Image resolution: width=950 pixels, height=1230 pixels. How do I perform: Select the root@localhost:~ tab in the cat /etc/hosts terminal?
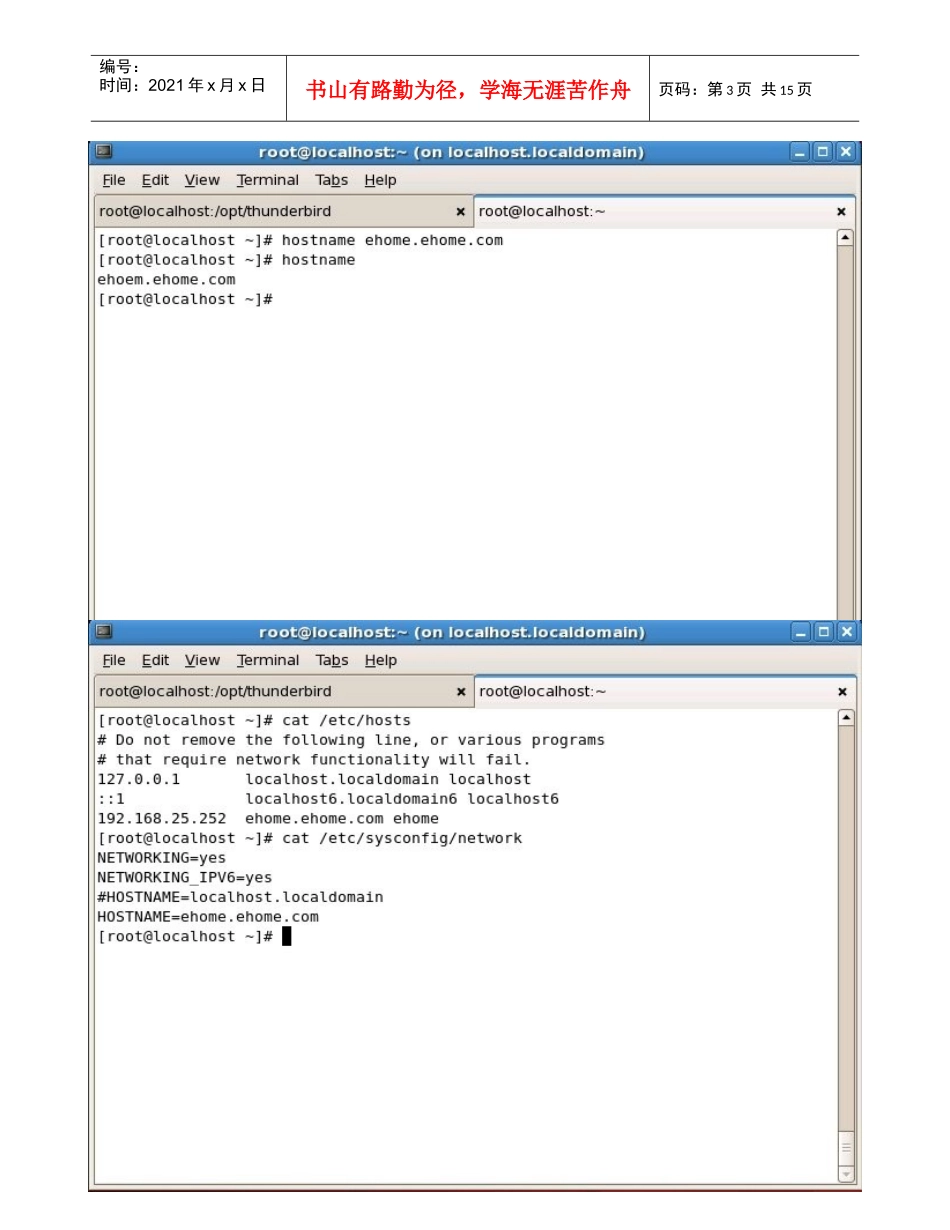click(664, 692)
